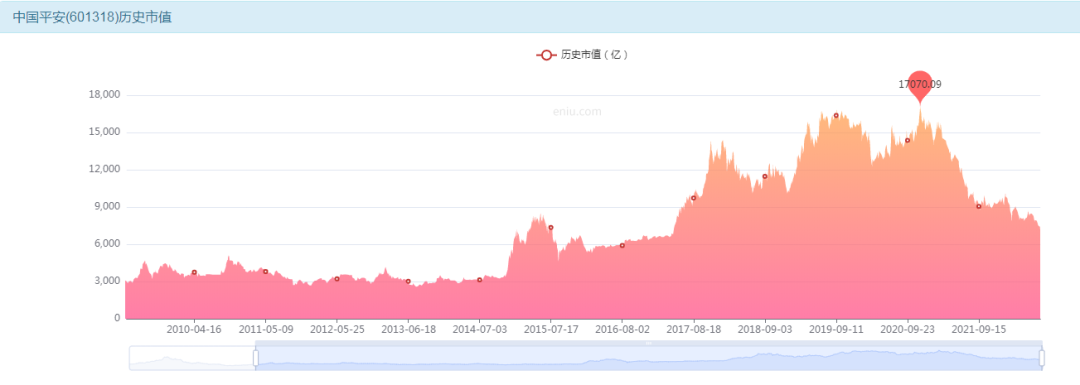Select the data point above 2021-09-15
The image size is (1080, 385).
[979, 206]
